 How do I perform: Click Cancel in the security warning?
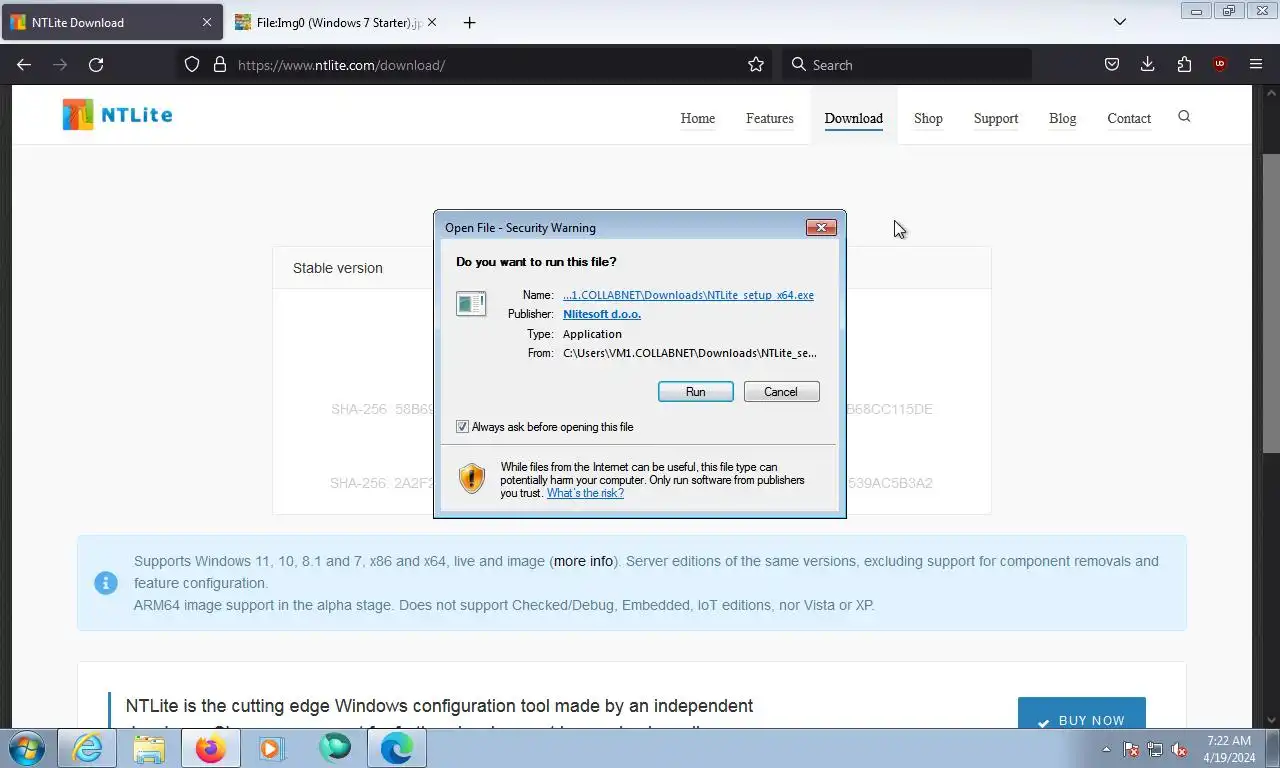click(x=782, y=392)
